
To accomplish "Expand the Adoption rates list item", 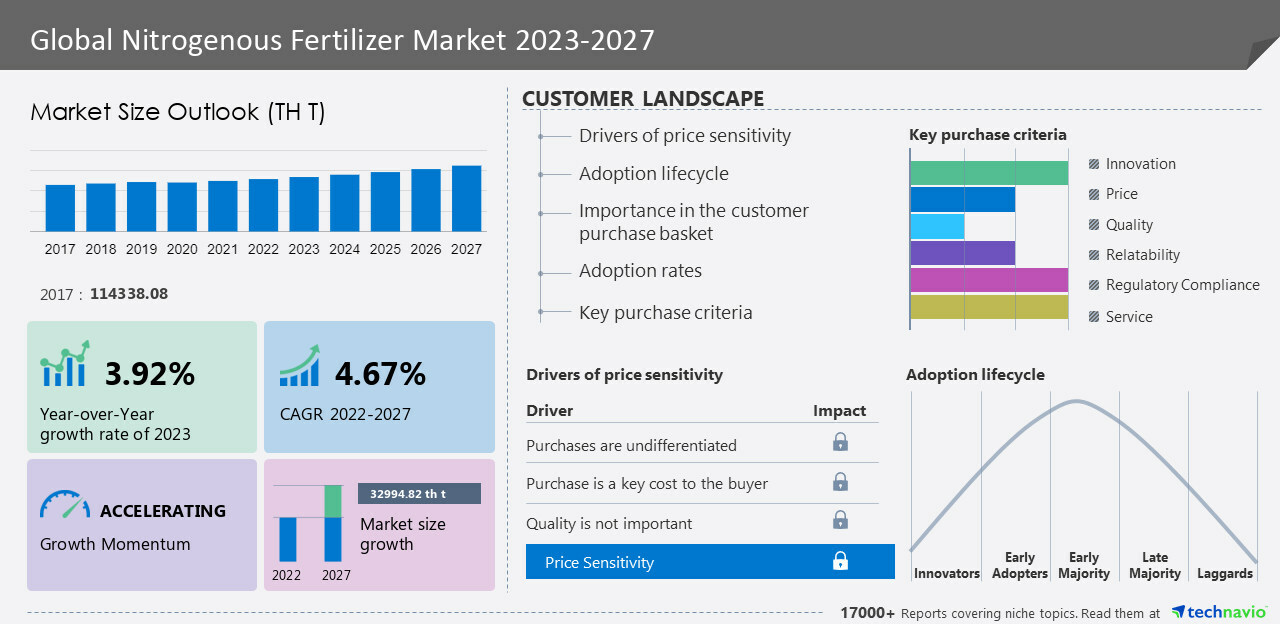I will tap(640, 271).
